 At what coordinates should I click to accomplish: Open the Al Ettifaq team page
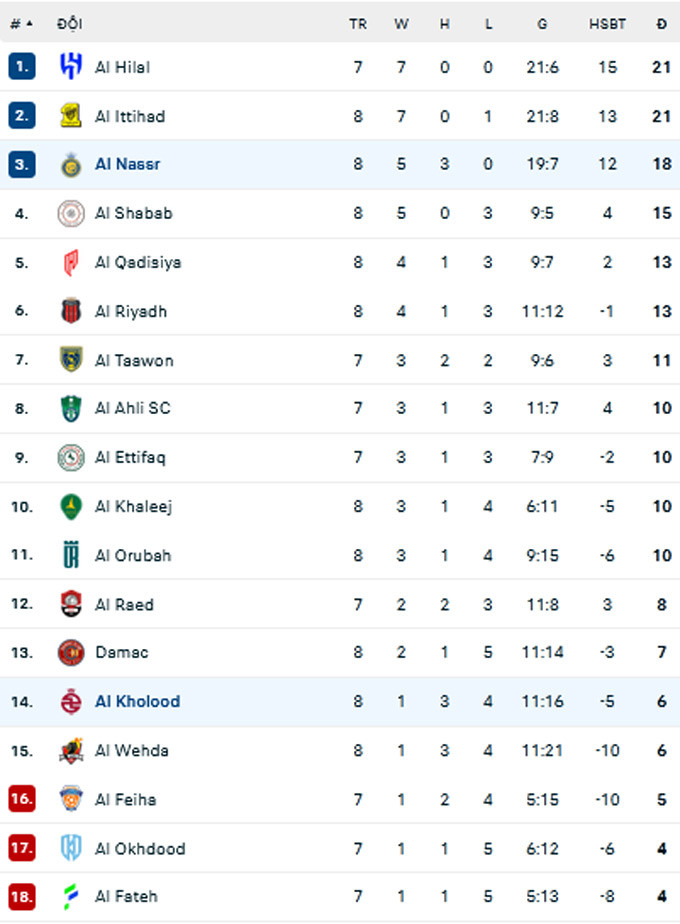pyautogui.click(x=130, y=457)
